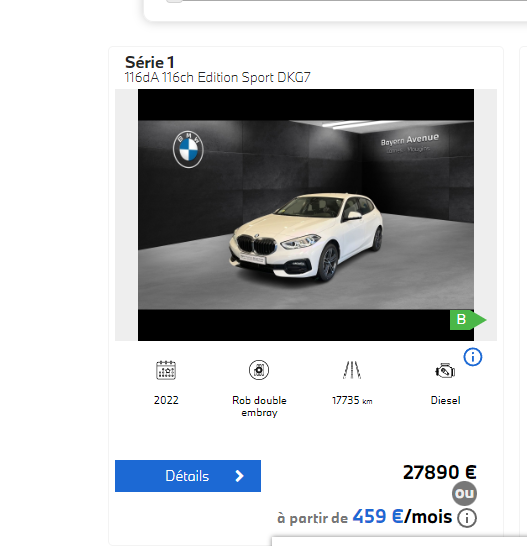This screenshot has width=527, height=546.
Task: Click the 2022 year label
Action: (x=166, y=400)
